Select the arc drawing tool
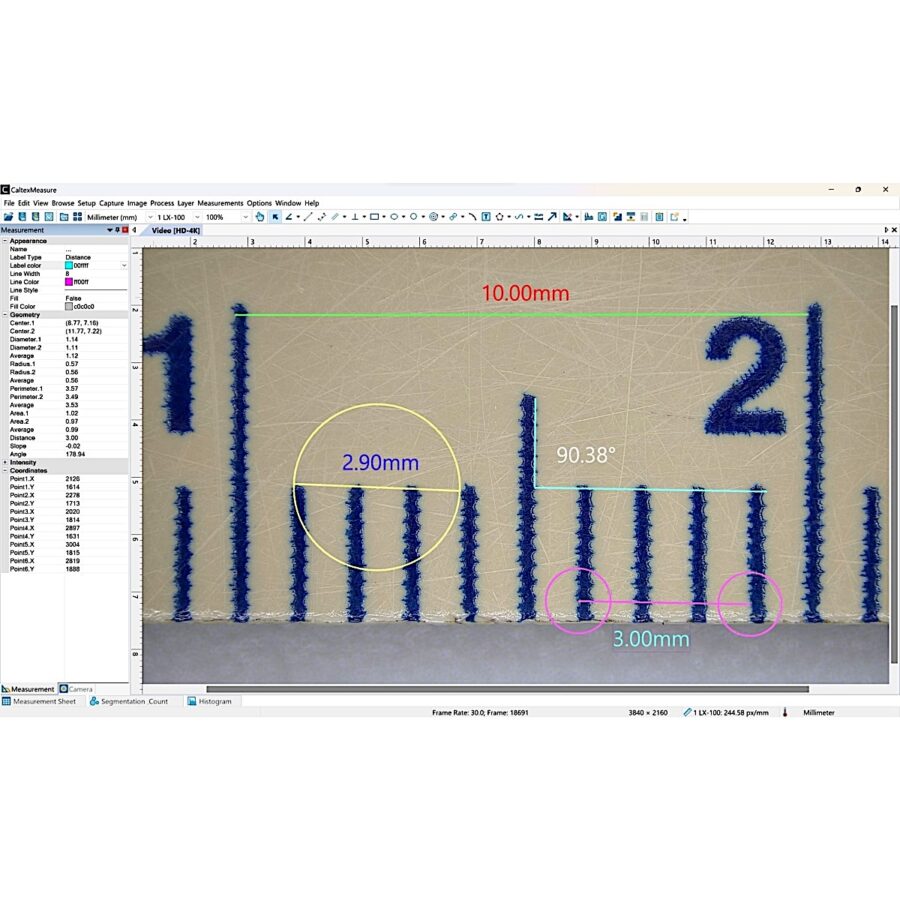The image size is (900, 900). [472, 217]
